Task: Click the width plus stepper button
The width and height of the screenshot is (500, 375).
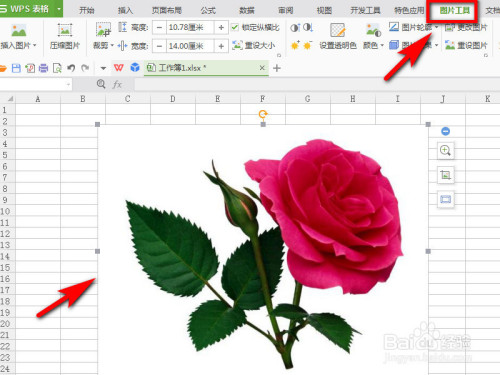Action: point(221,46)
